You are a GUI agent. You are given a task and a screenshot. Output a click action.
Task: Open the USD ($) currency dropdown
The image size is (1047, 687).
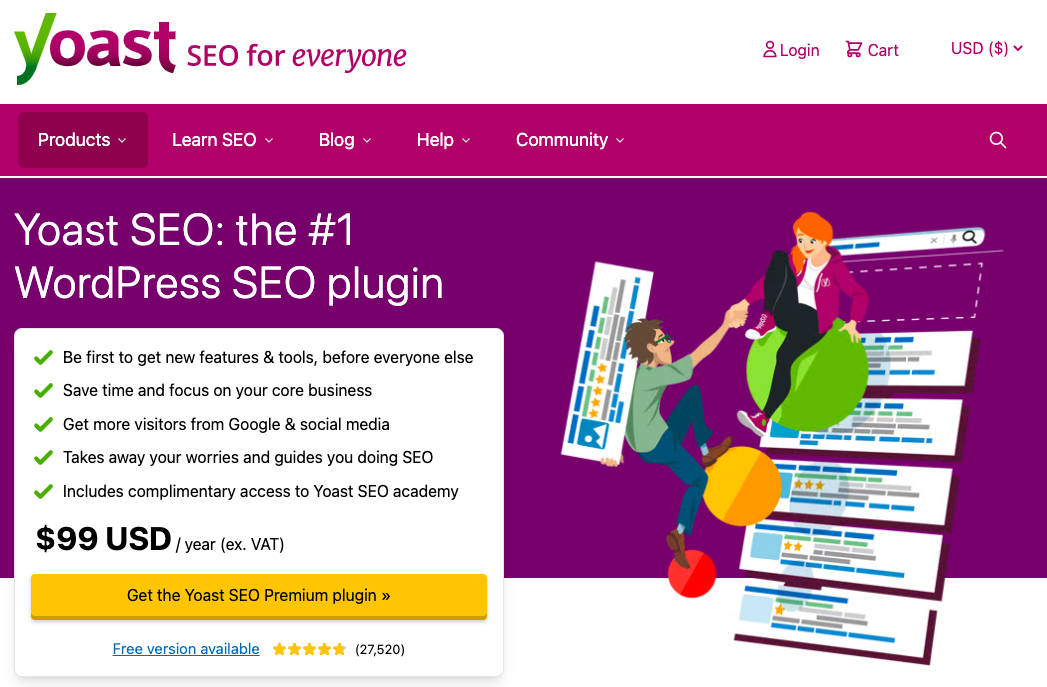(986, 49)
